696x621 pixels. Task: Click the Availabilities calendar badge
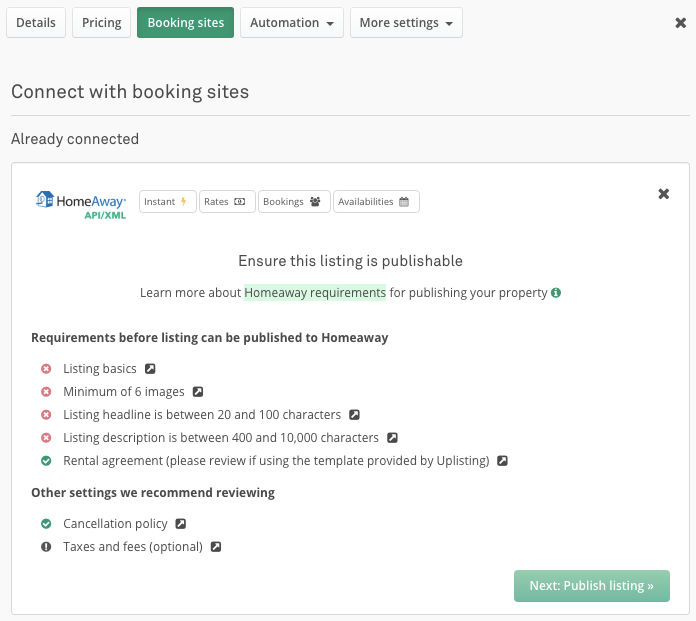[x=376, y=202]
